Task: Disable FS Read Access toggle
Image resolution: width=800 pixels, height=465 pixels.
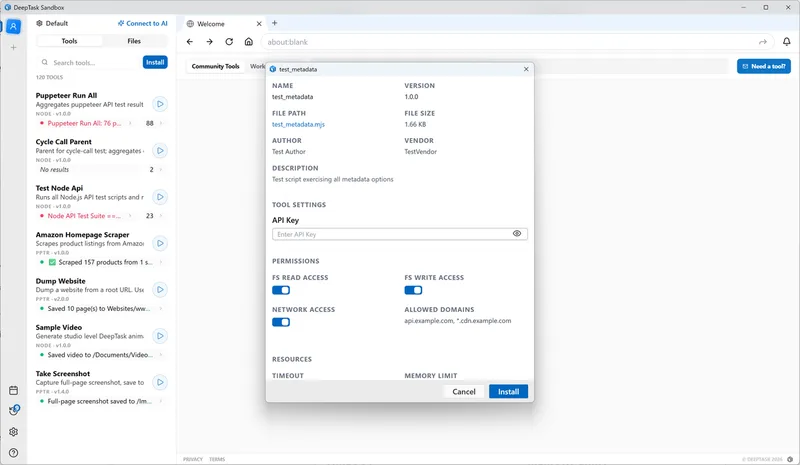Action: click(281, 290)
